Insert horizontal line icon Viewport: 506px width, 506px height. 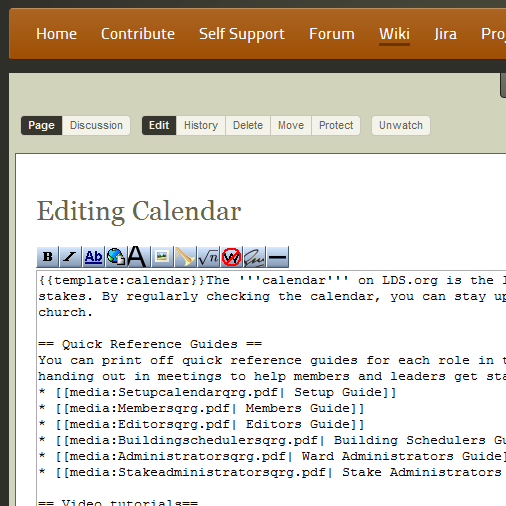click(x=277, y=257)
